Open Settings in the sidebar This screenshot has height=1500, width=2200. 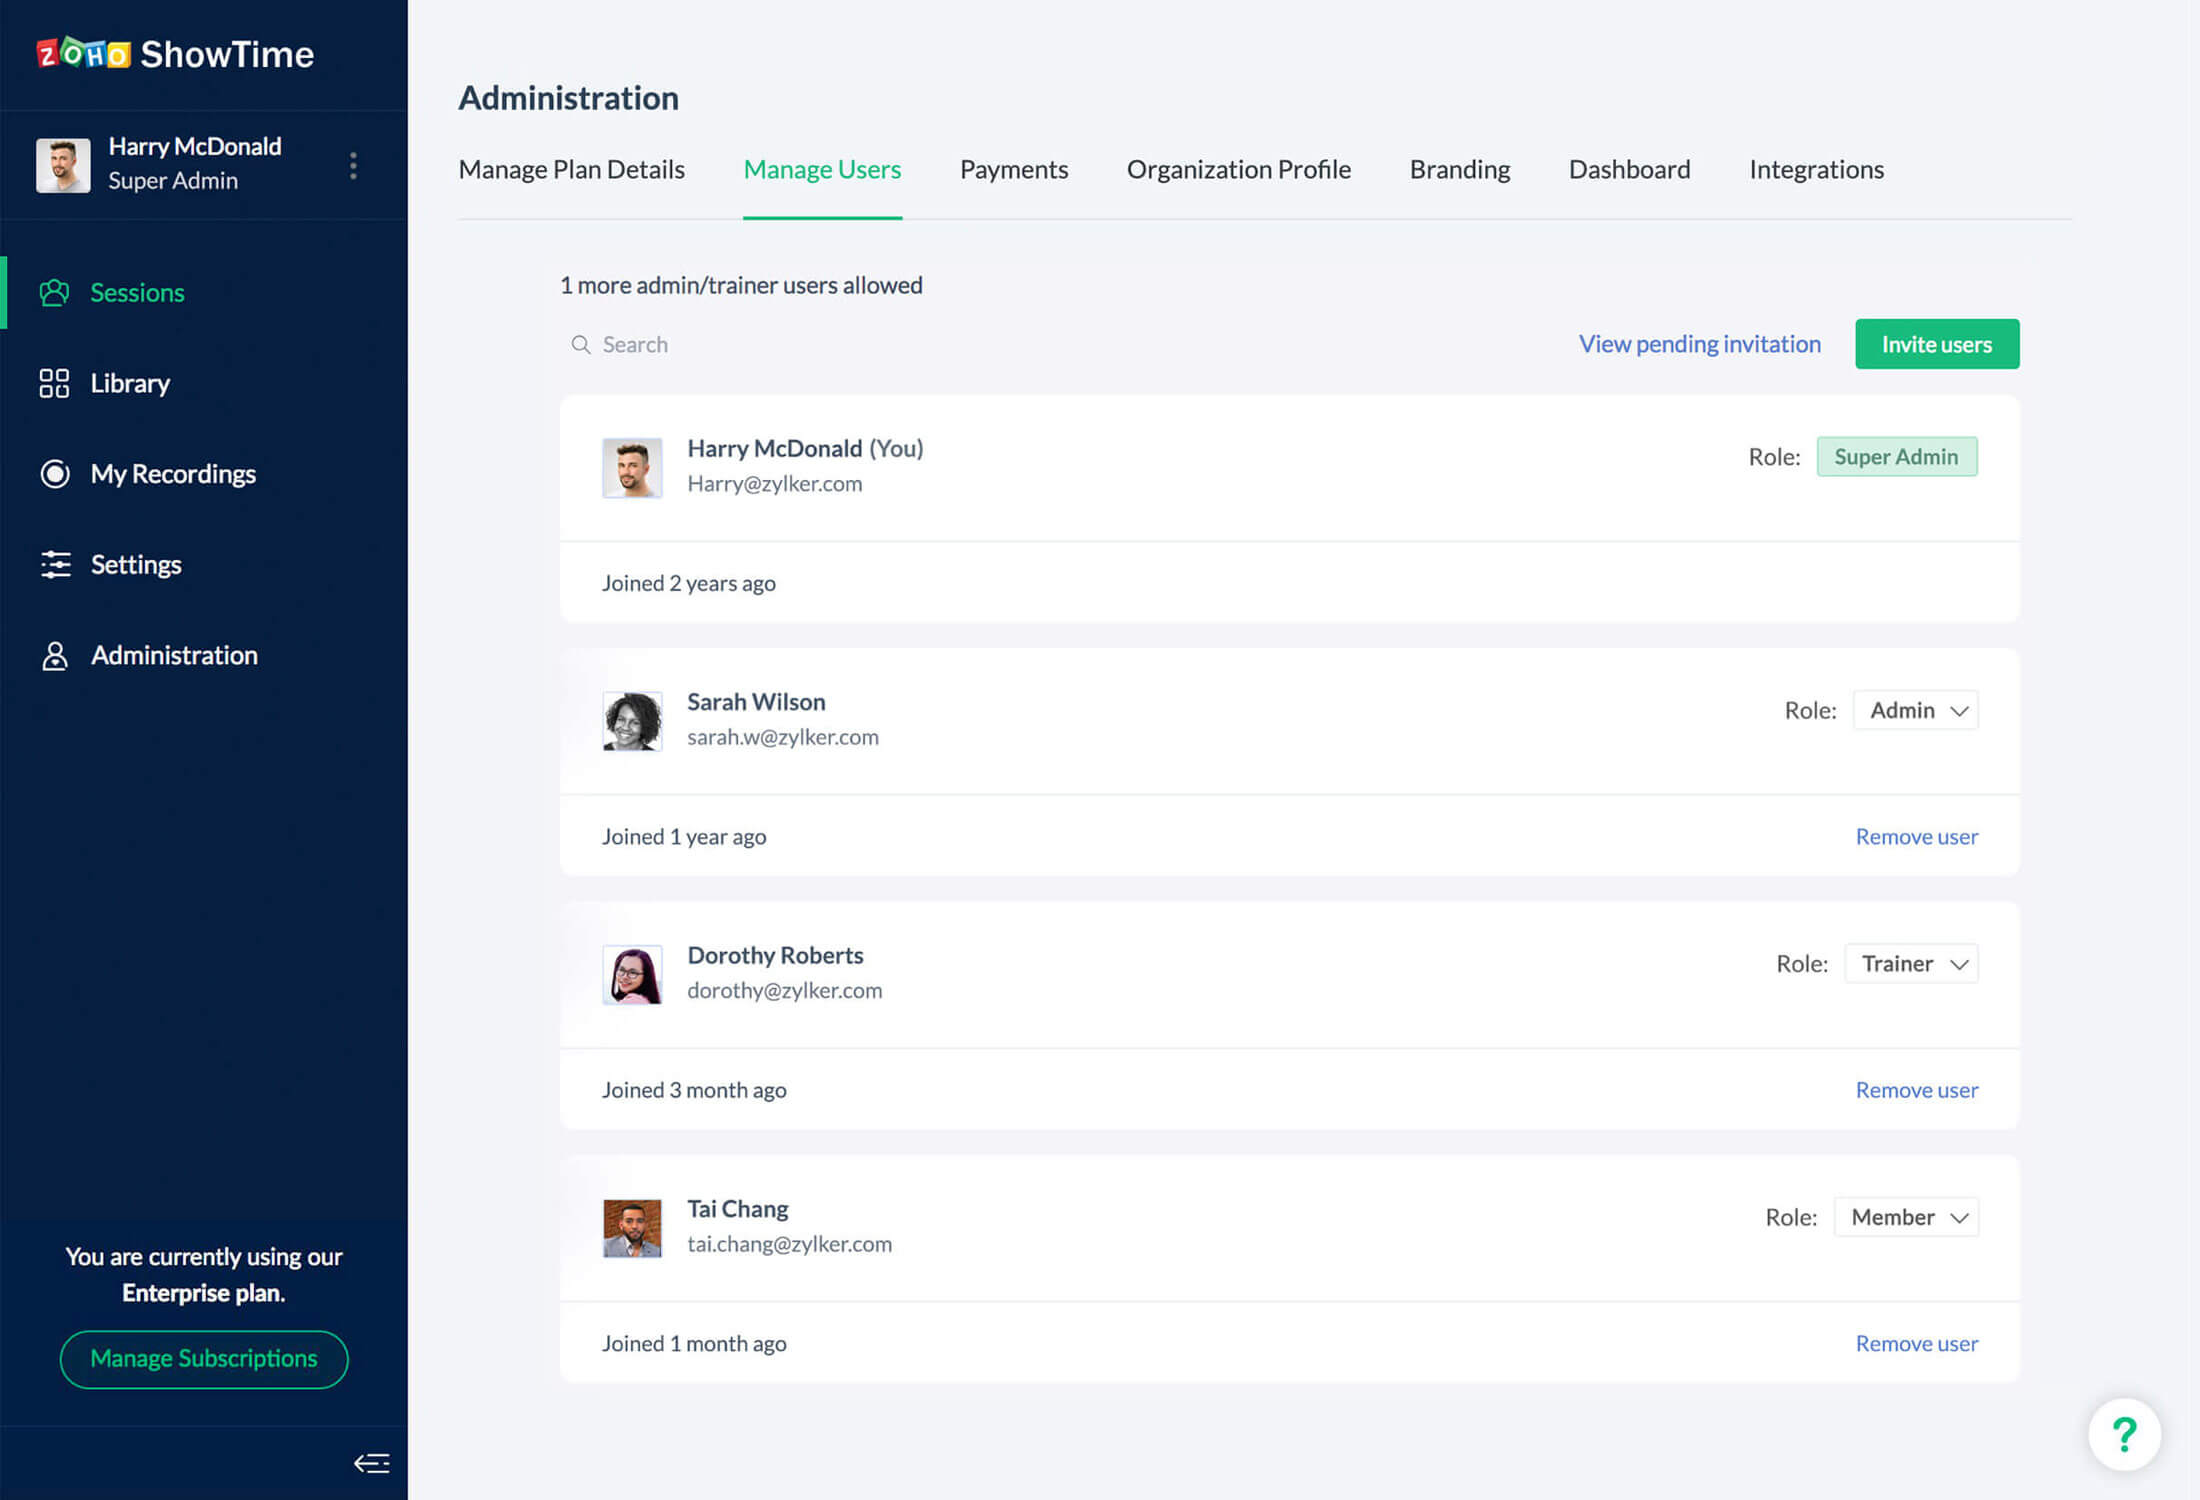coord(204,564)
